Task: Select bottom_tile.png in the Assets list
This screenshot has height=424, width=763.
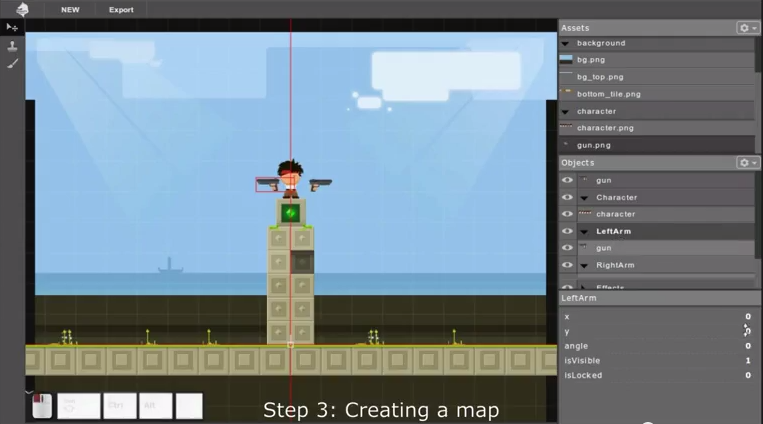Action: point(608,94)
